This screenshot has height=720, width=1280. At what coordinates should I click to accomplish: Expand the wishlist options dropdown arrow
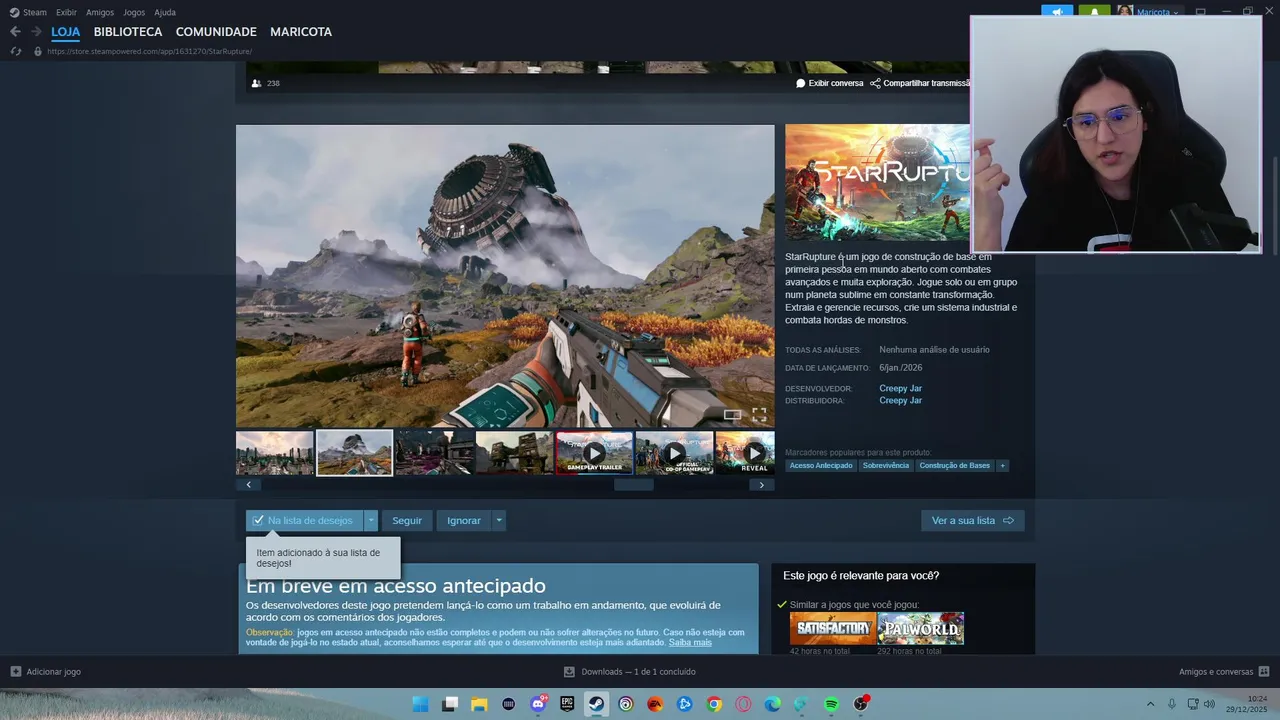click(x=371, y=520)
